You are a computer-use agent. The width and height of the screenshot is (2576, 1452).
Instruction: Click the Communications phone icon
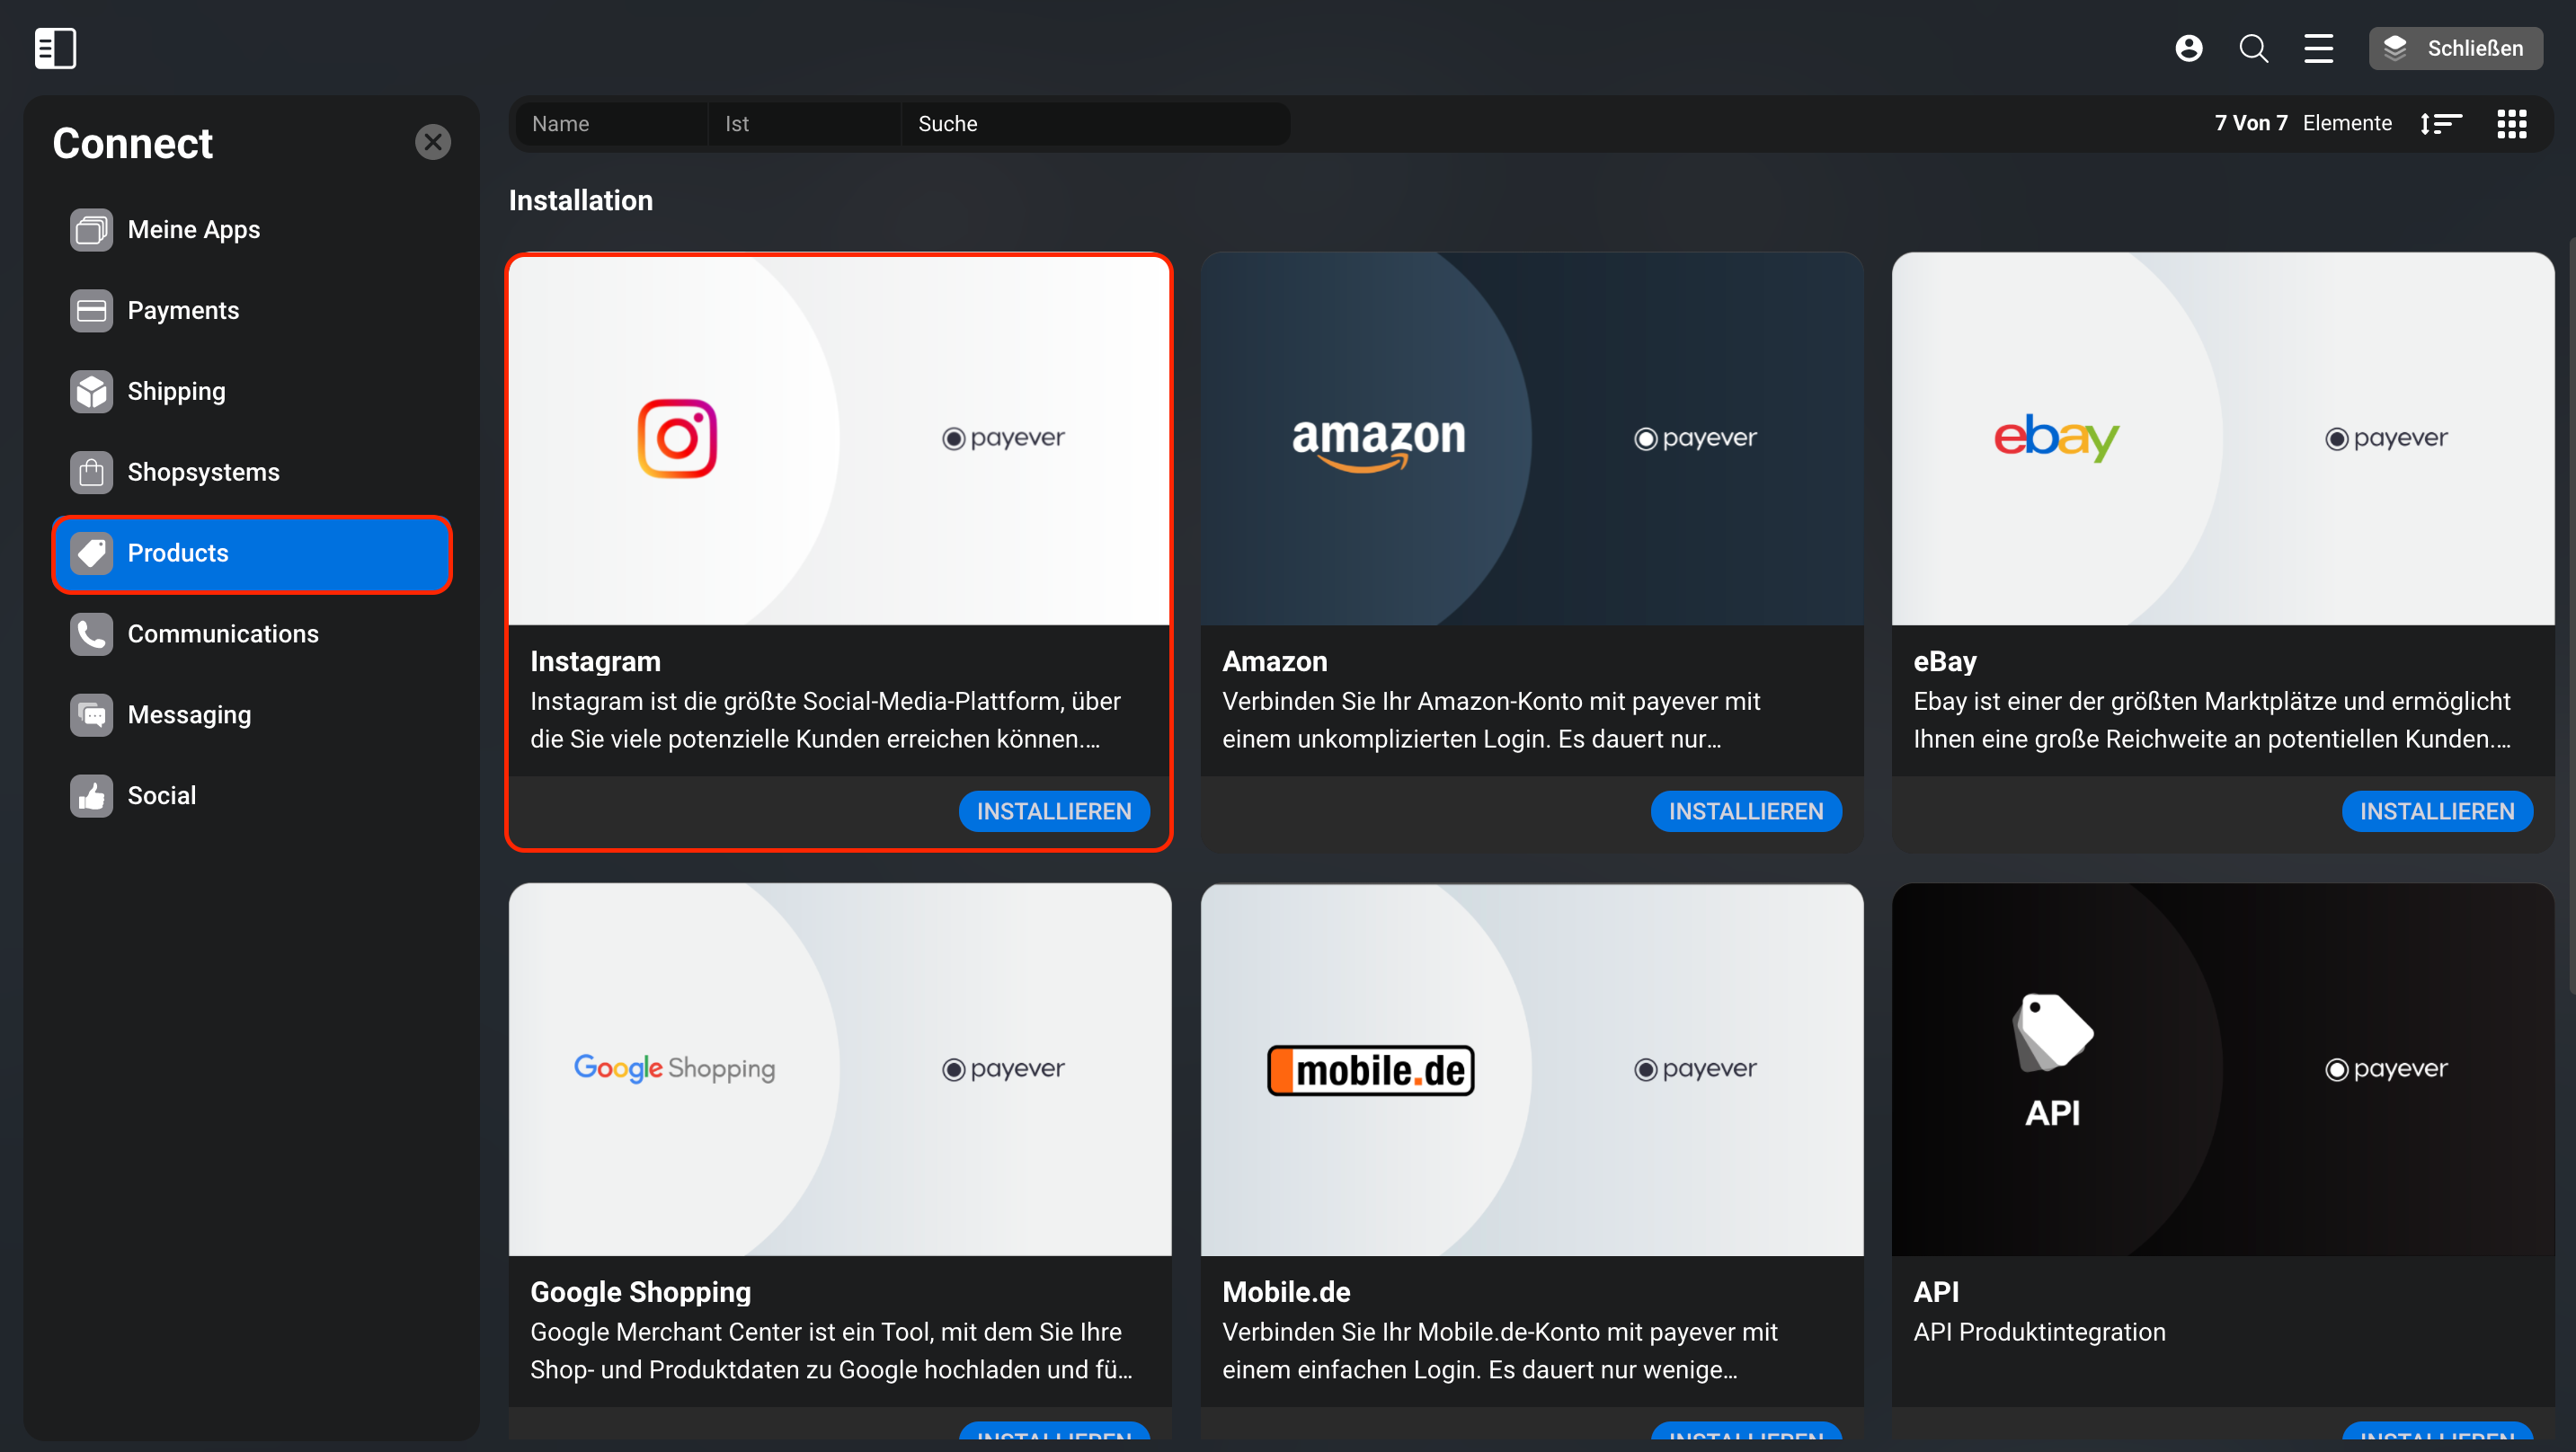click(x=91, y=634)
